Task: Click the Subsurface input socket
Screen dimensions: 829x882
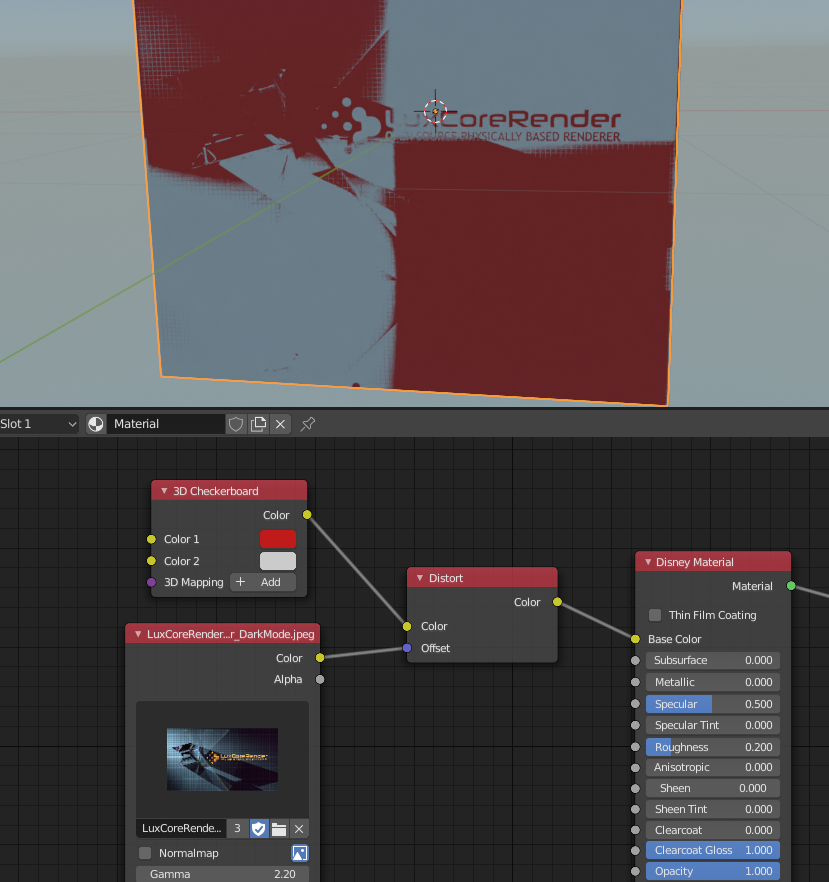Action: (636, 660)
